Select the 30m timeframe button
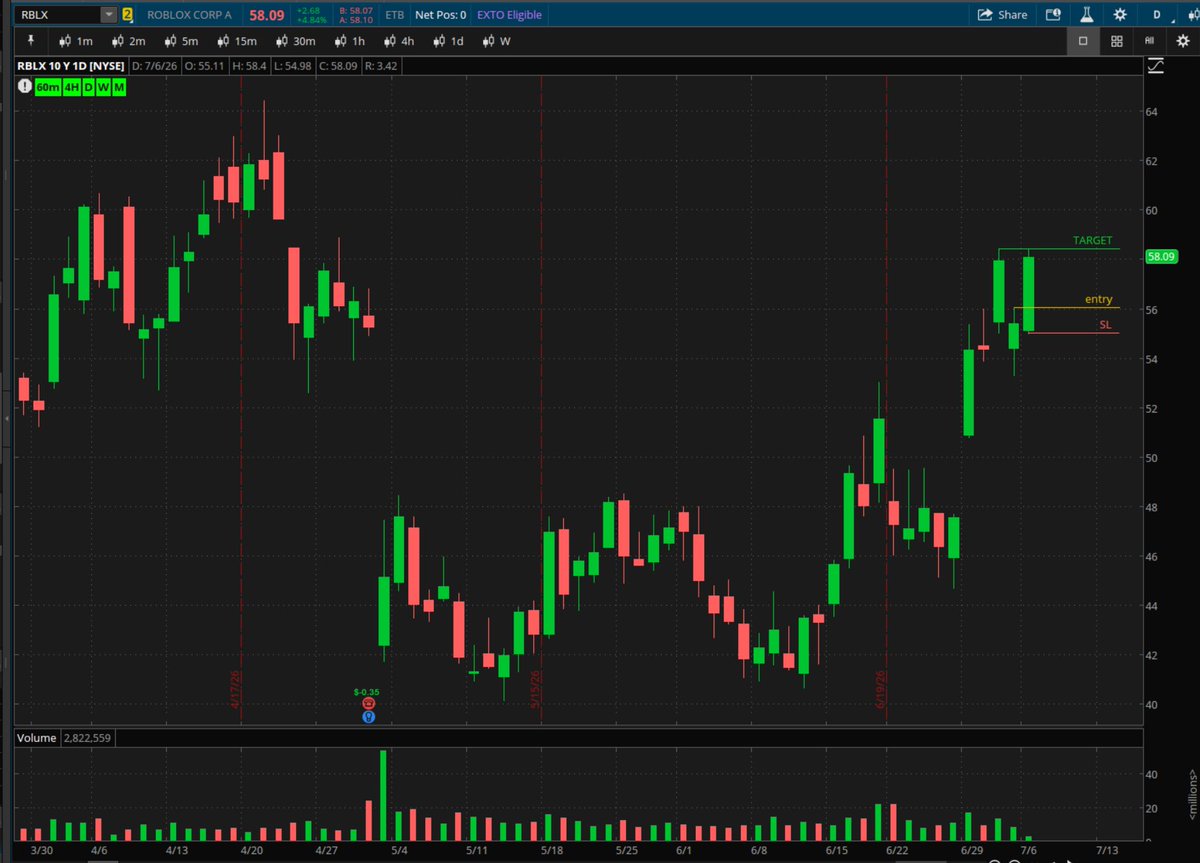Image resolution: width=1200 pixels, height=863 pixels. tap(295, 41)
